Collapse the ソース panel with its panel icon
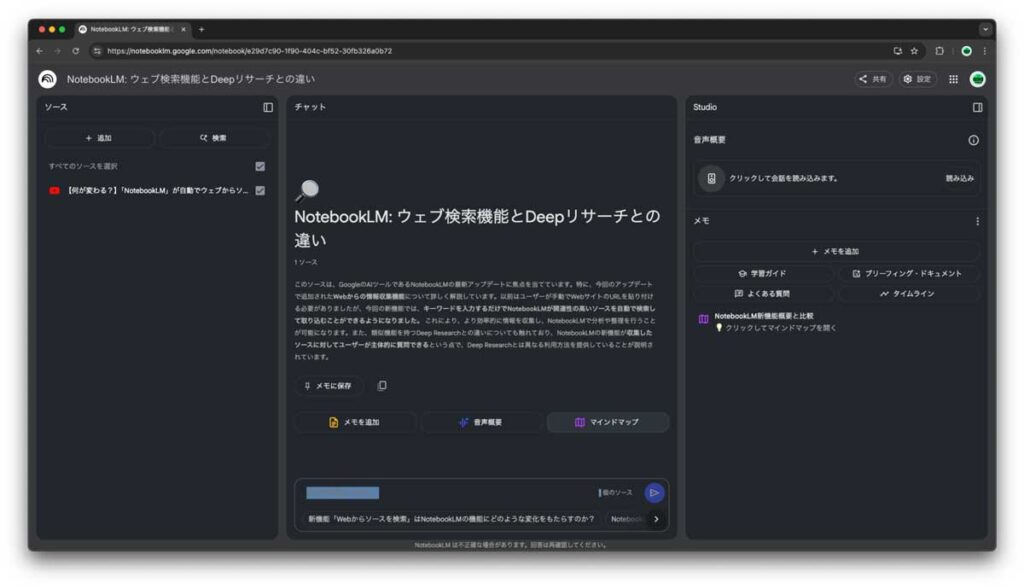1024x588 pixels. point(268,107)
